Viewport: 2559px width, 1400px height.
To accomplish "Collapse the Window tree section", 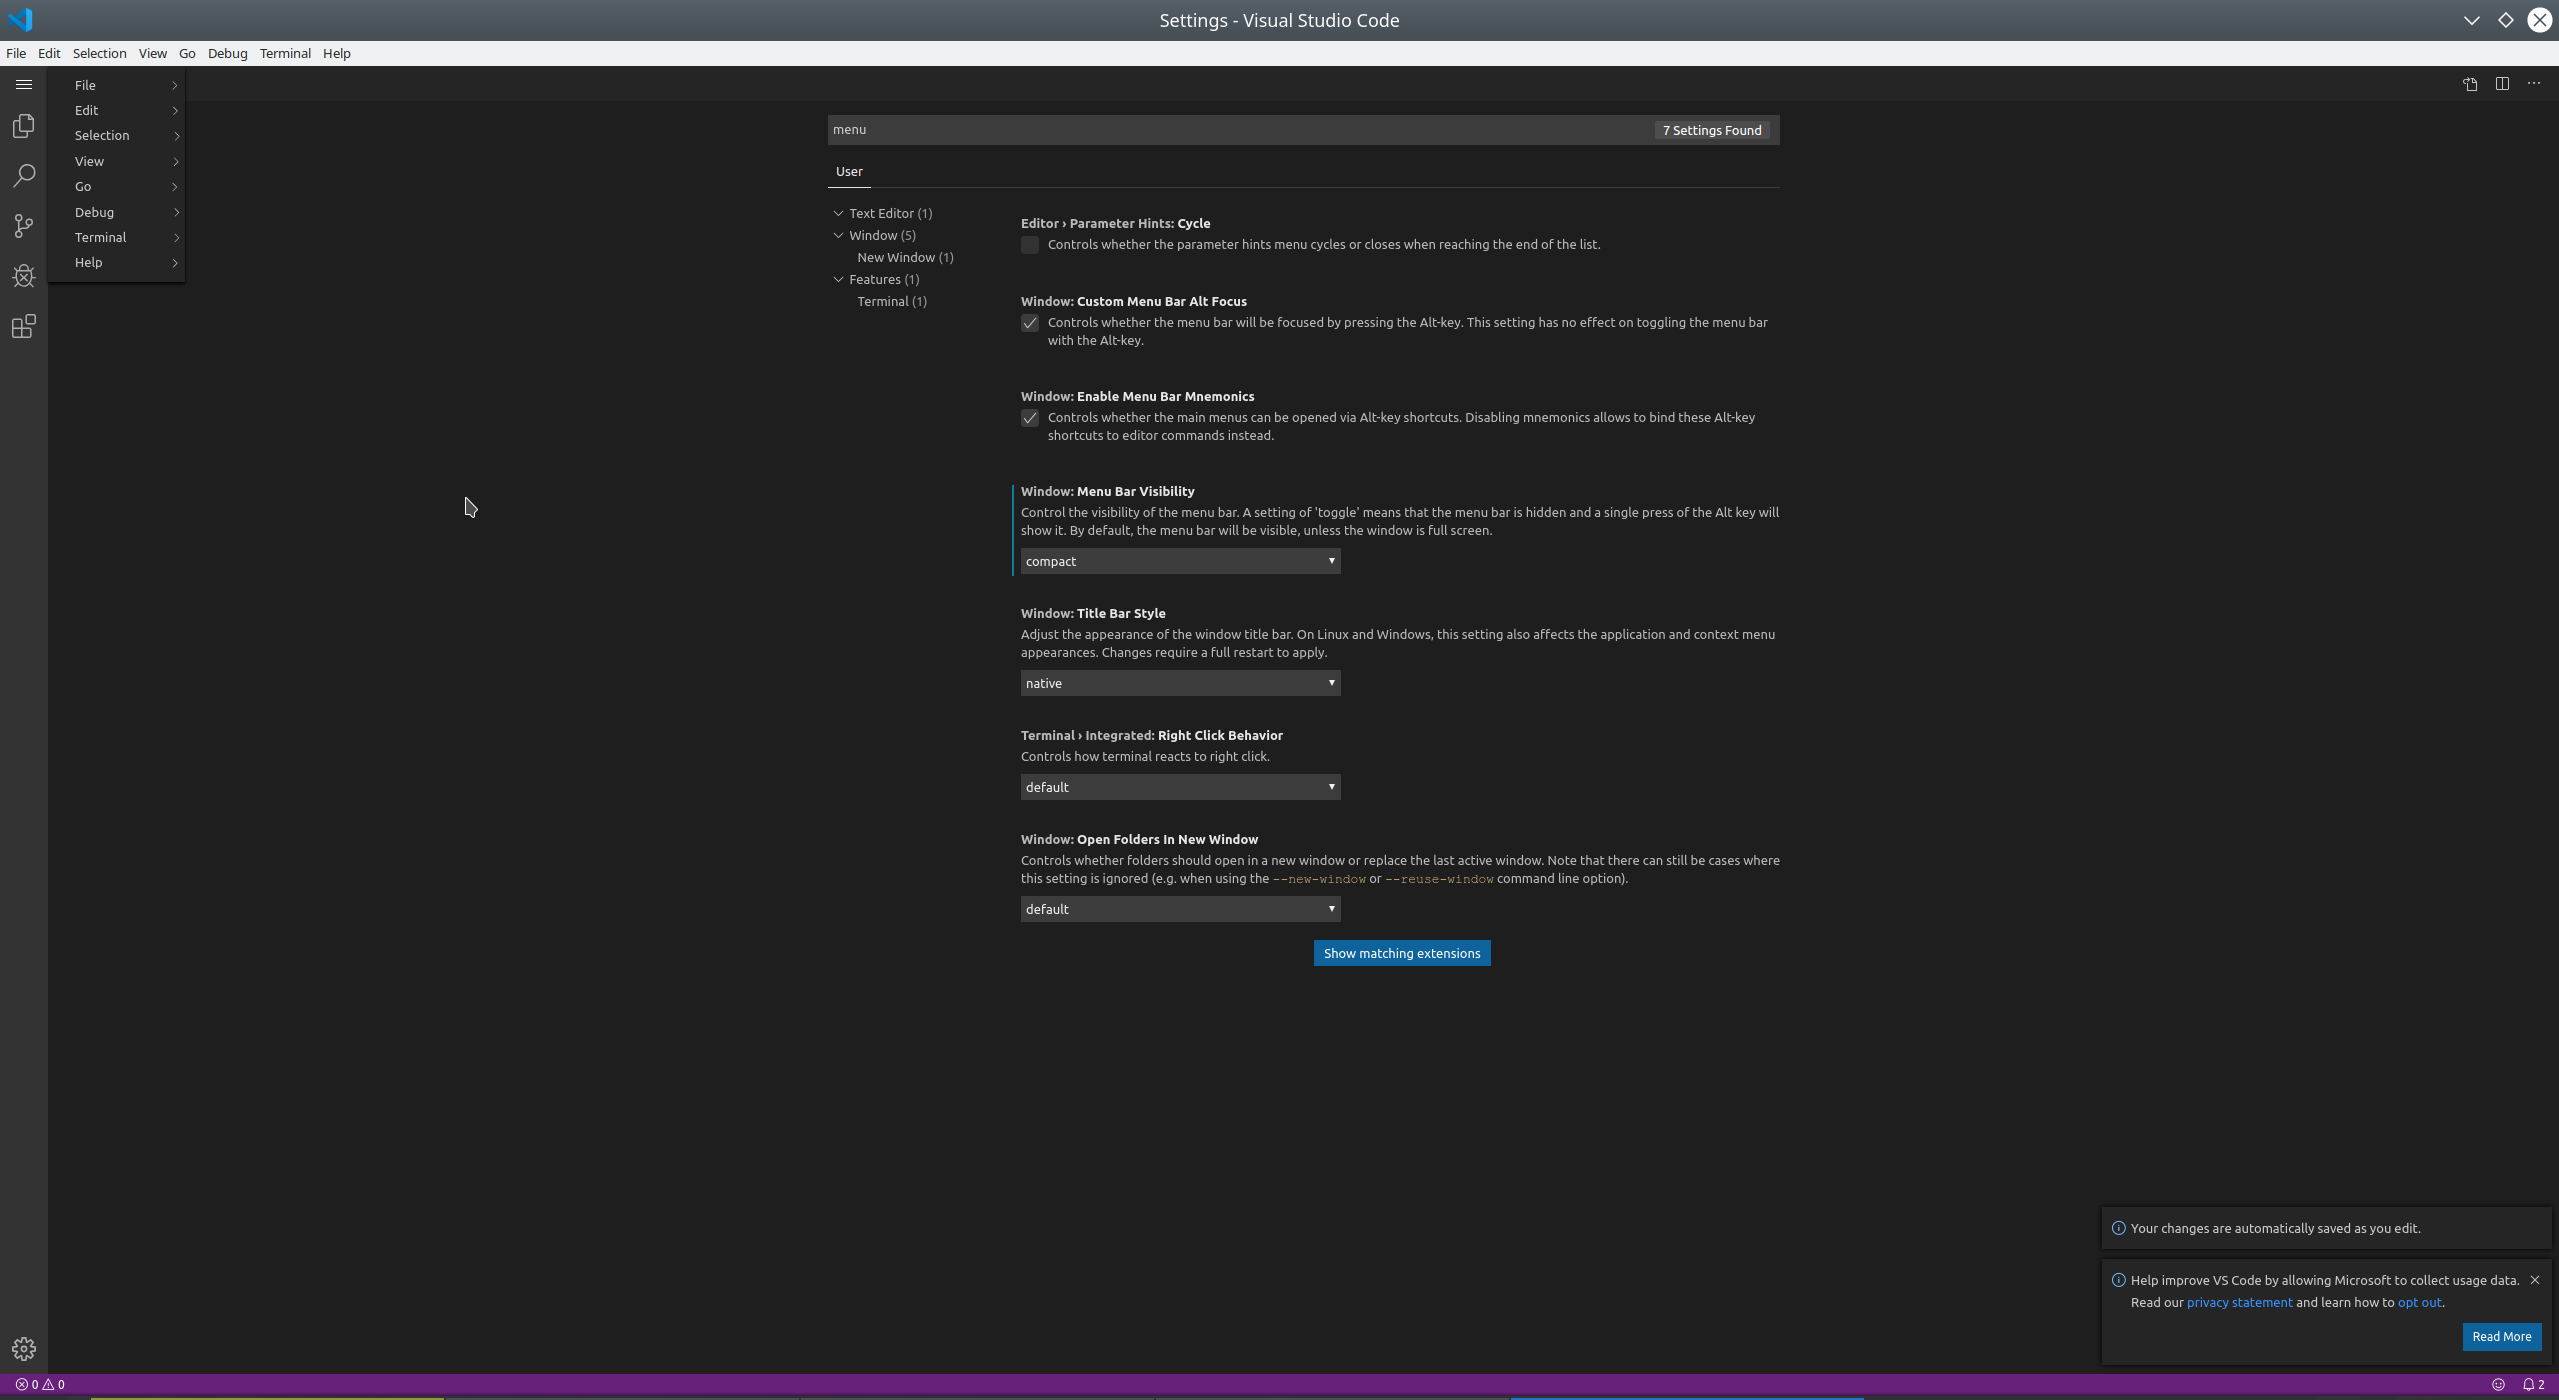I will 838,235.
